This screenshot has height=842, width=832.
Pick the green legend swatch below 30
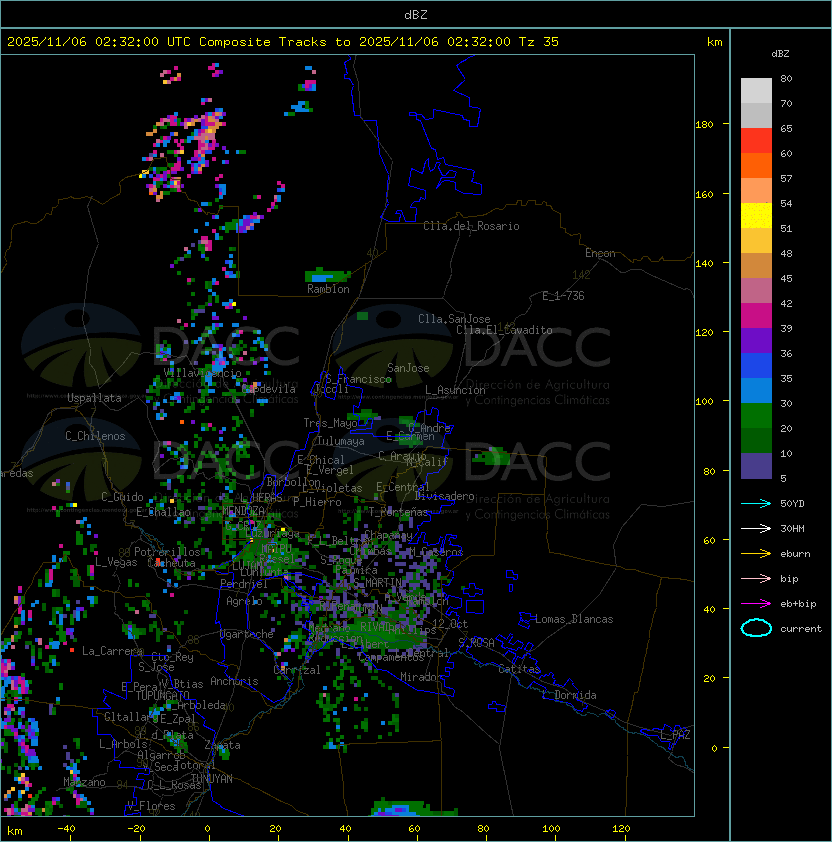(x=756, y=416)
